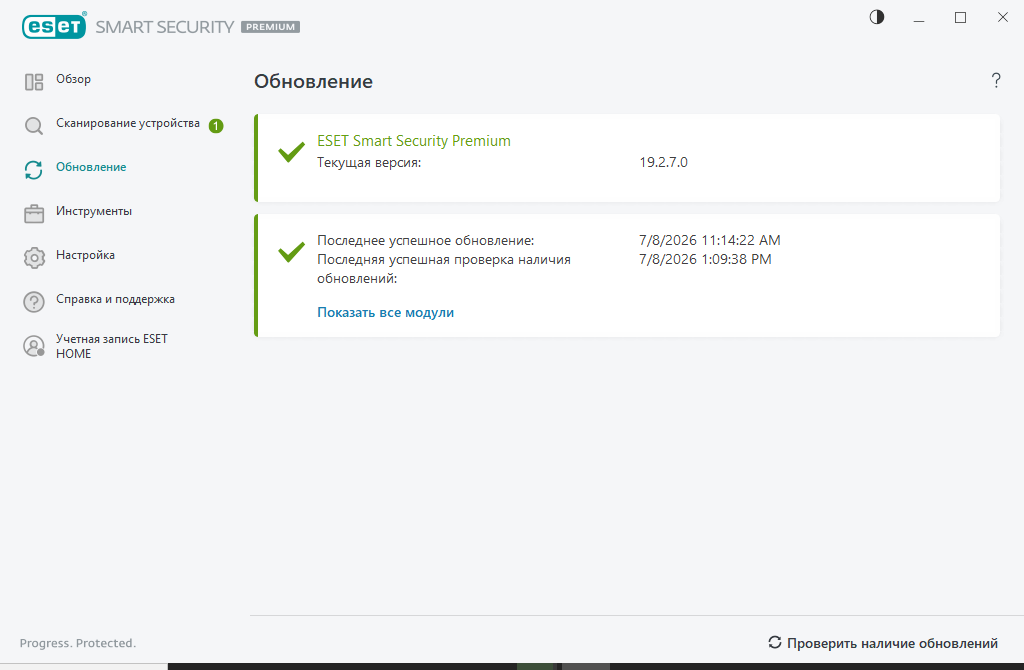Click the question mark Справка и поддержка icon
The width and height of the screenshot is (1024, 670).
(34, 302)
